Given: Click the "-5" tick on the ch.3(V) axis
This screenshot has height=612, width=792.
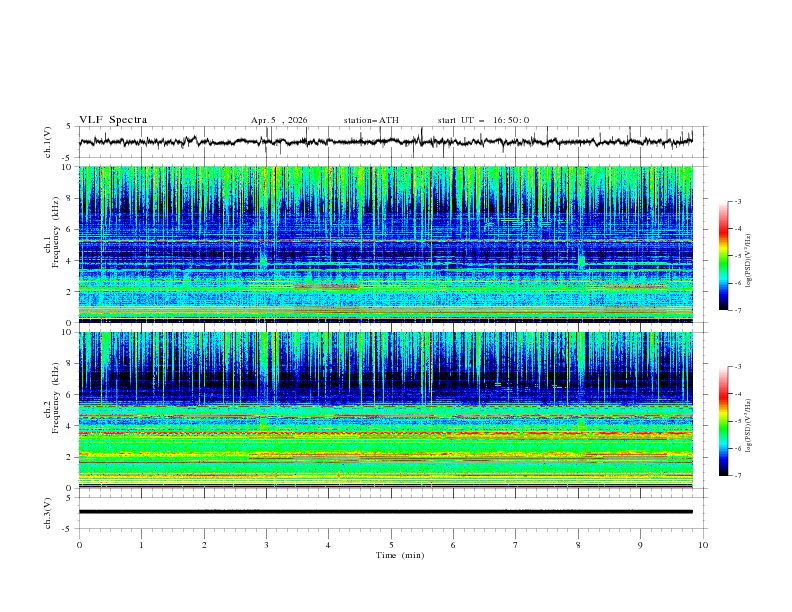Looking at the screenshot, I should point(68,529).
